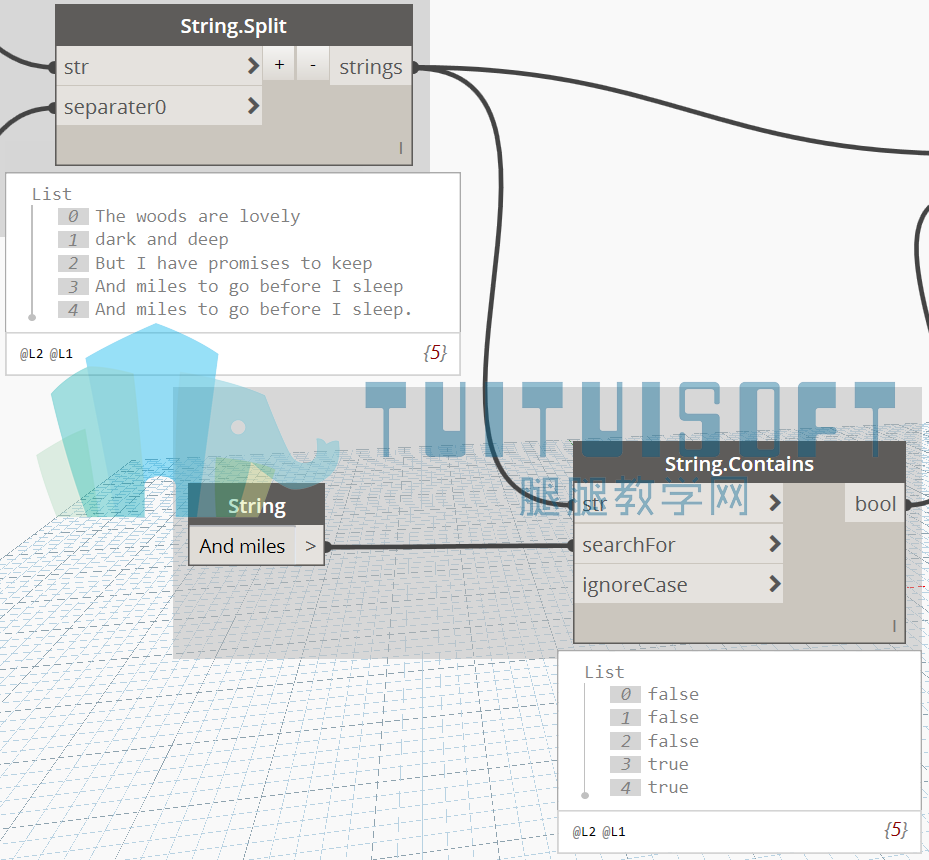Click the String.Split node title
This screenshot has height=860, width=929.
click(x=233, y=26)
